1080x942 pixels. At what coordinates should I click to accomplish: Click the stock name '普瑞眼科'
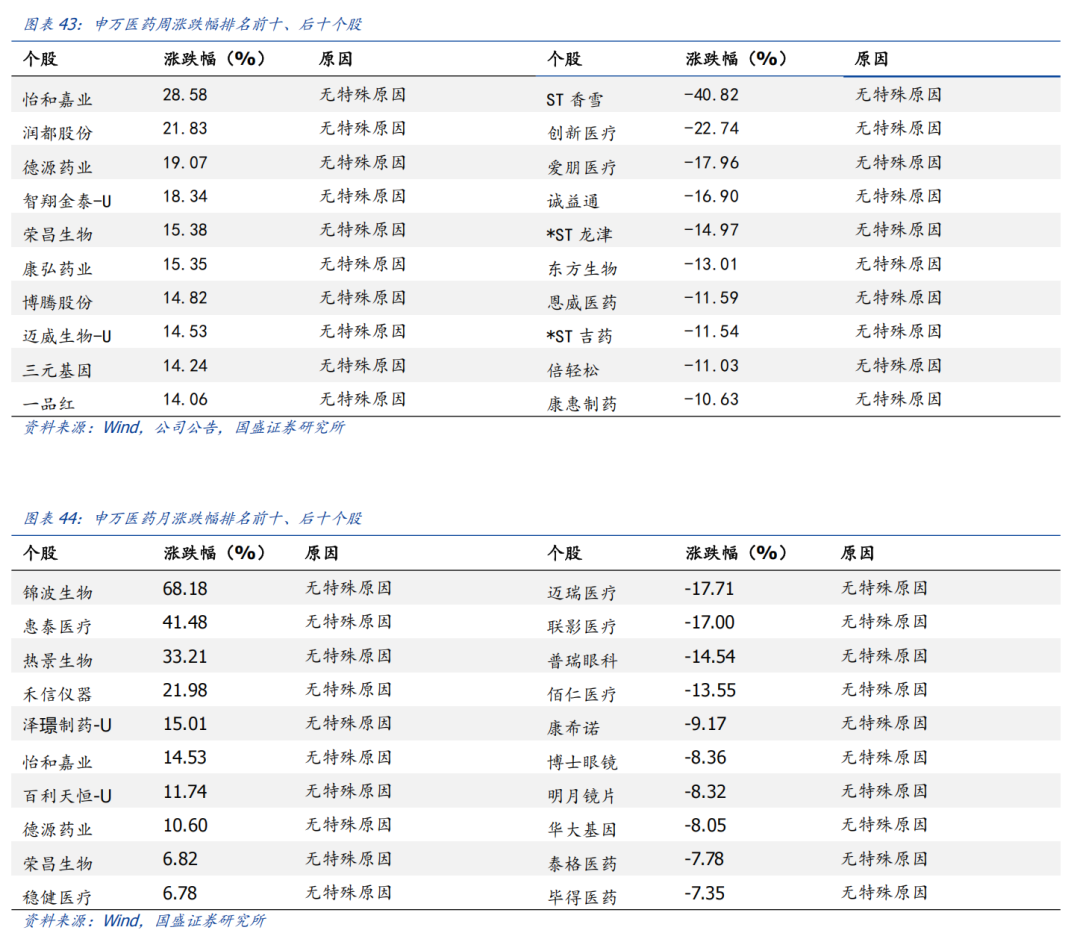pyautogui.click(x=581, y=661)
